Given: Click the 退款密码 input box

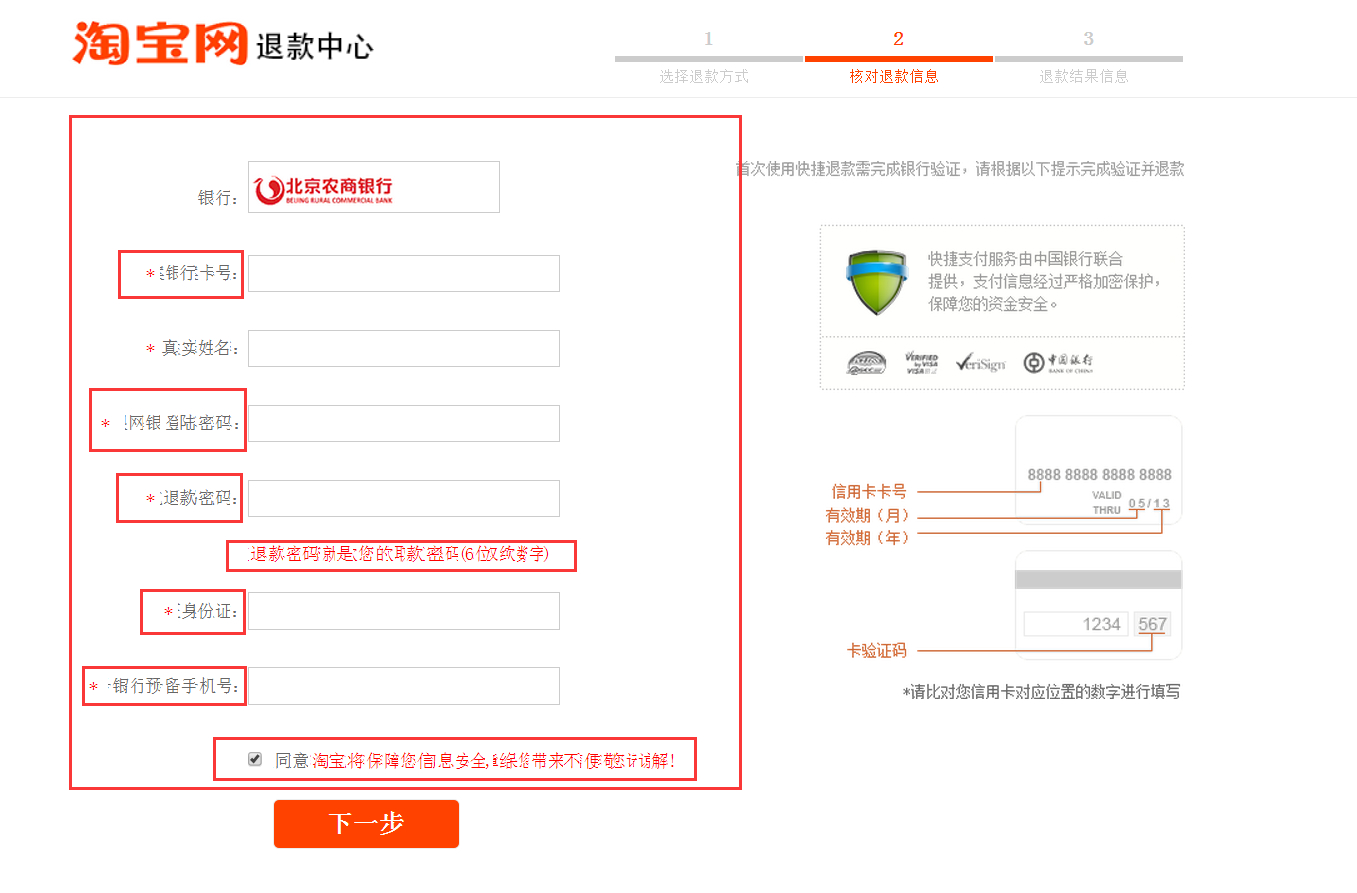Looking at the screenshot, I should [x=403, y=498].
